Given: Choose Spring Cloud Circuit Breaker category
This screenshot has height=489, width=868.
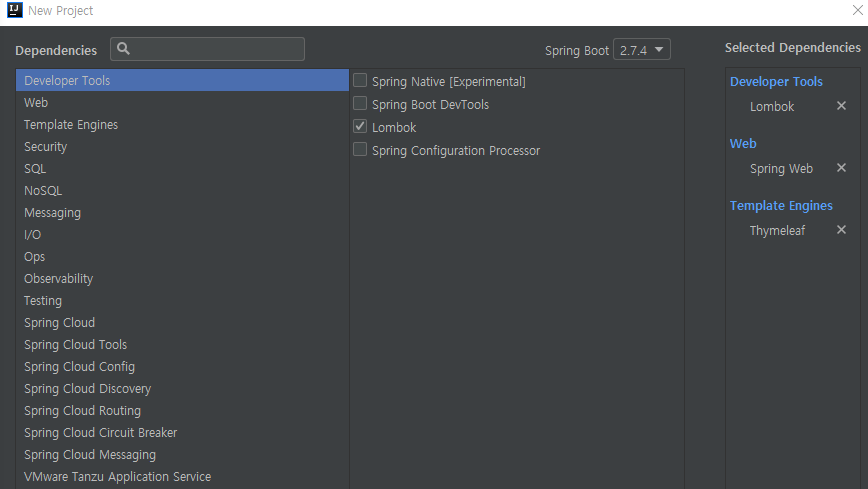Looking at the screenshot, I should pos(182,433).
